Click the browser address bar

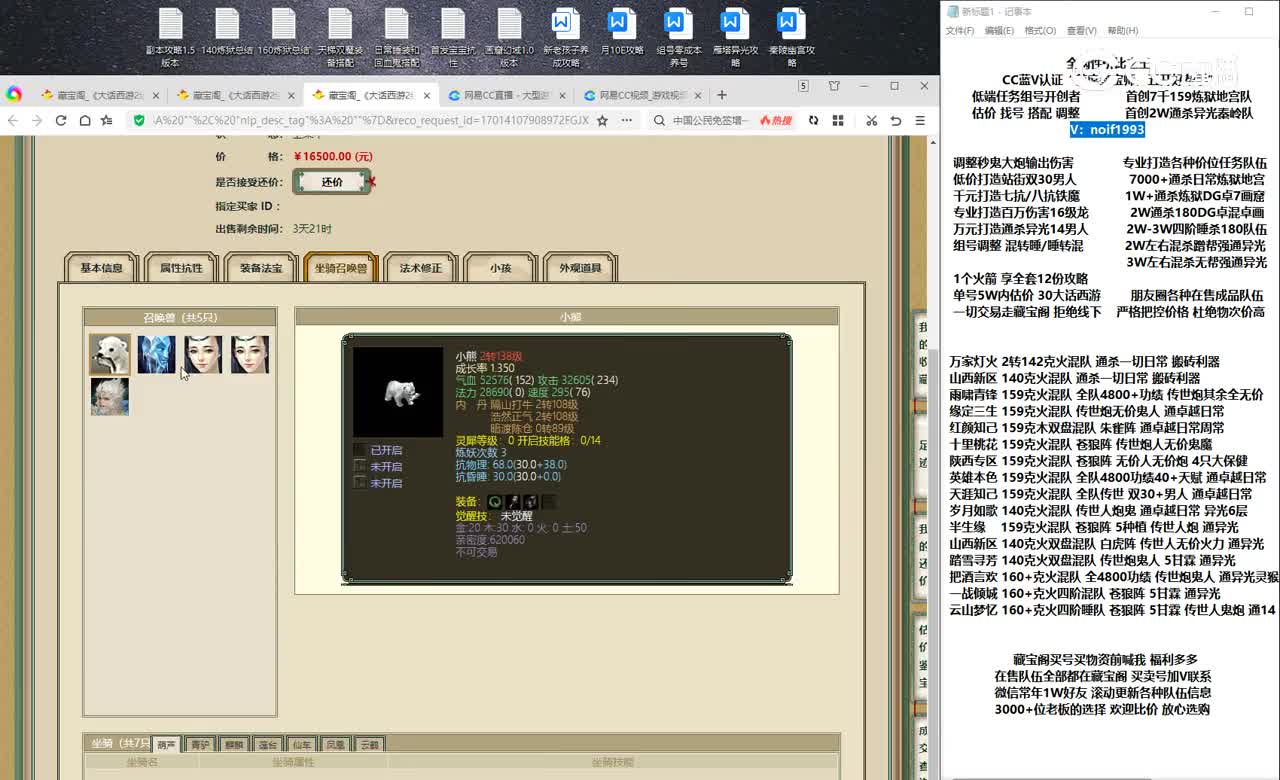point(370,120)
